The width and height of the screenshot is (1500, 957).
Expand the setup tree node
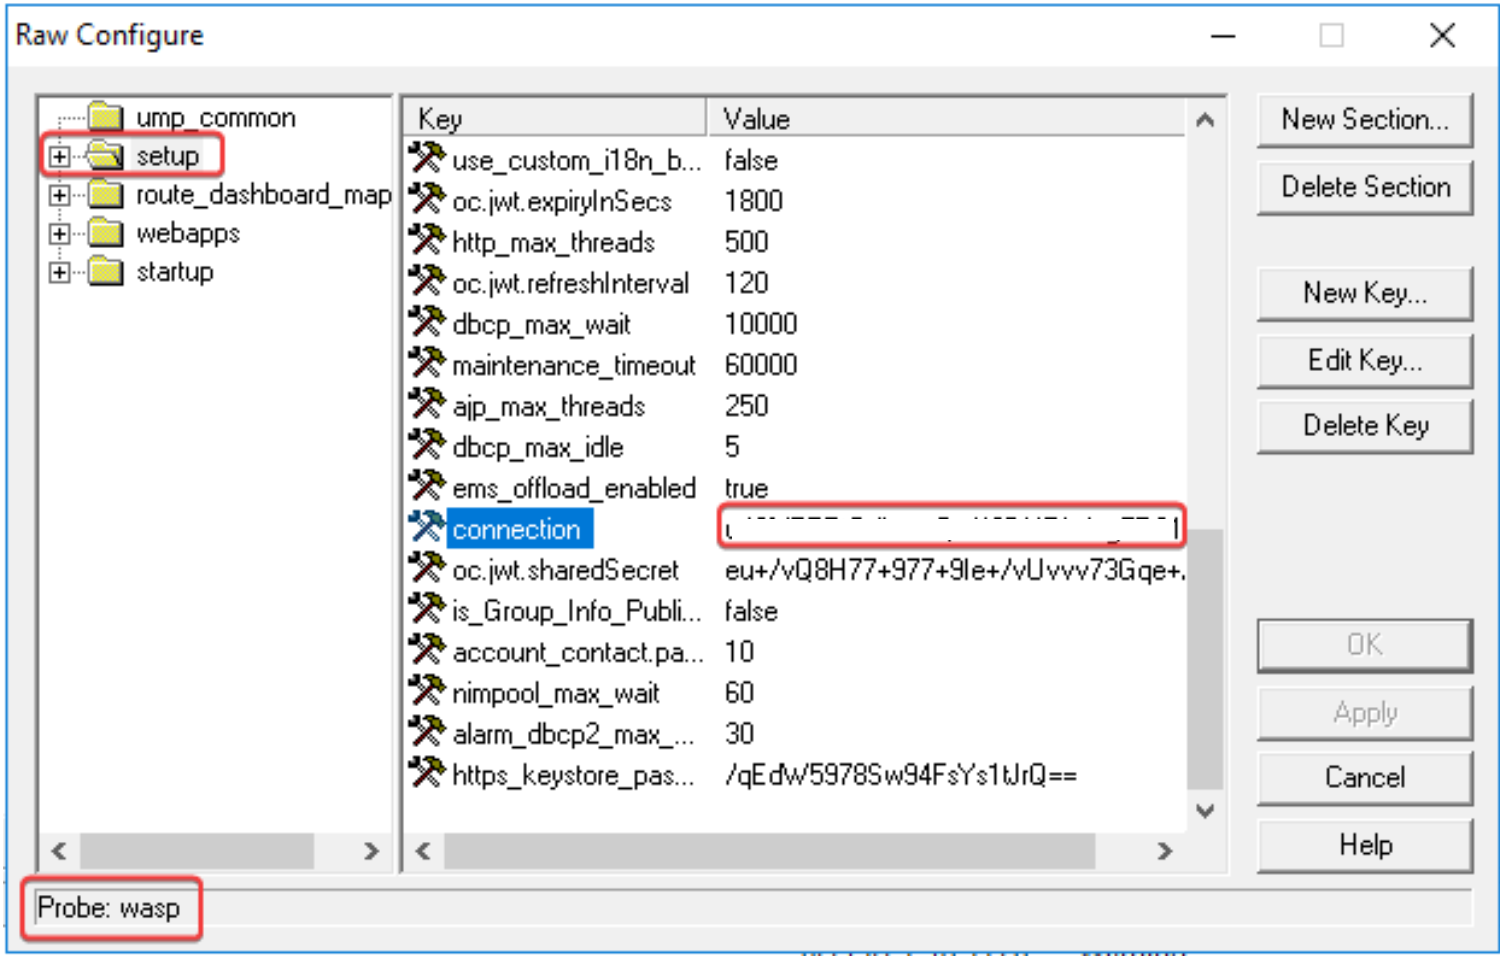[x=60, y=156]
